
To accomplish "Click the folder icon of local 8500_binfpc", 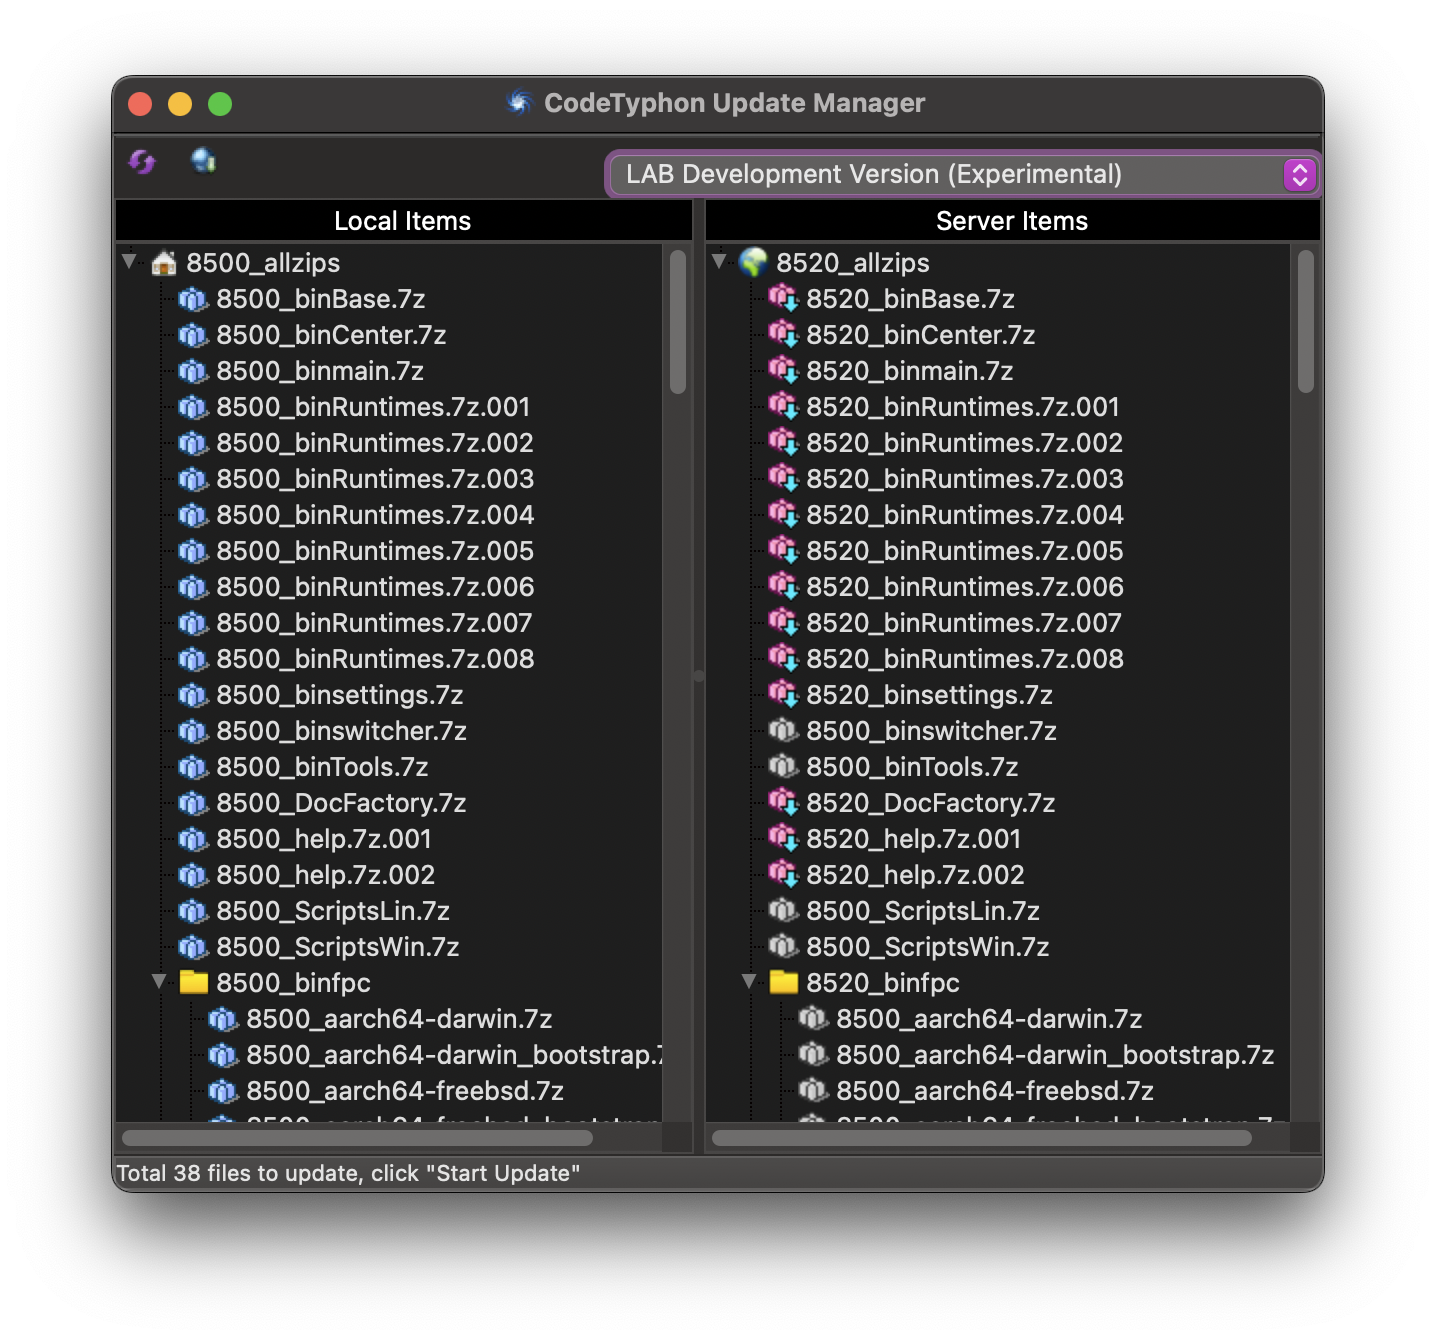I will tap(194, 982).
